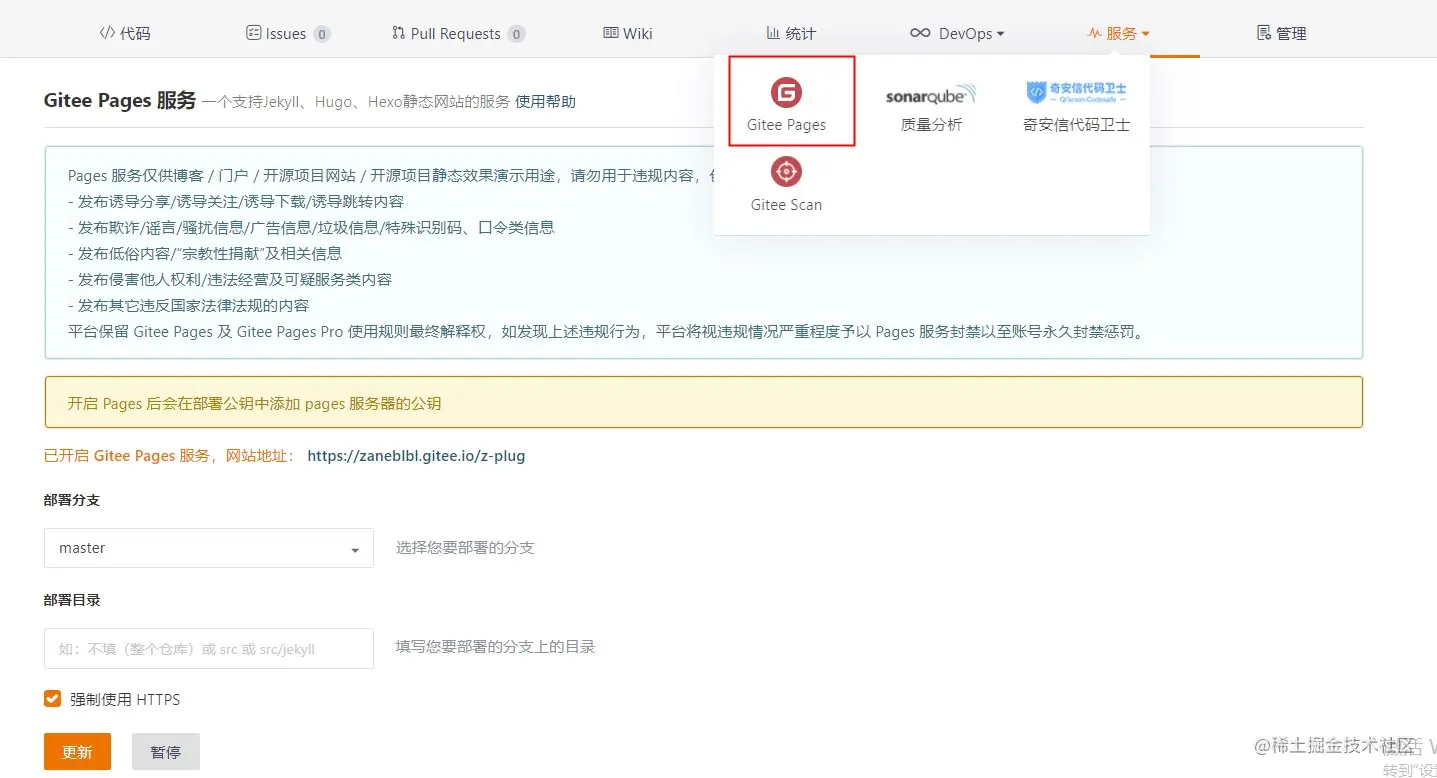Click the Gitee Pages 服务 heading
Screen dimensions: 1437x778
[120, 100]
